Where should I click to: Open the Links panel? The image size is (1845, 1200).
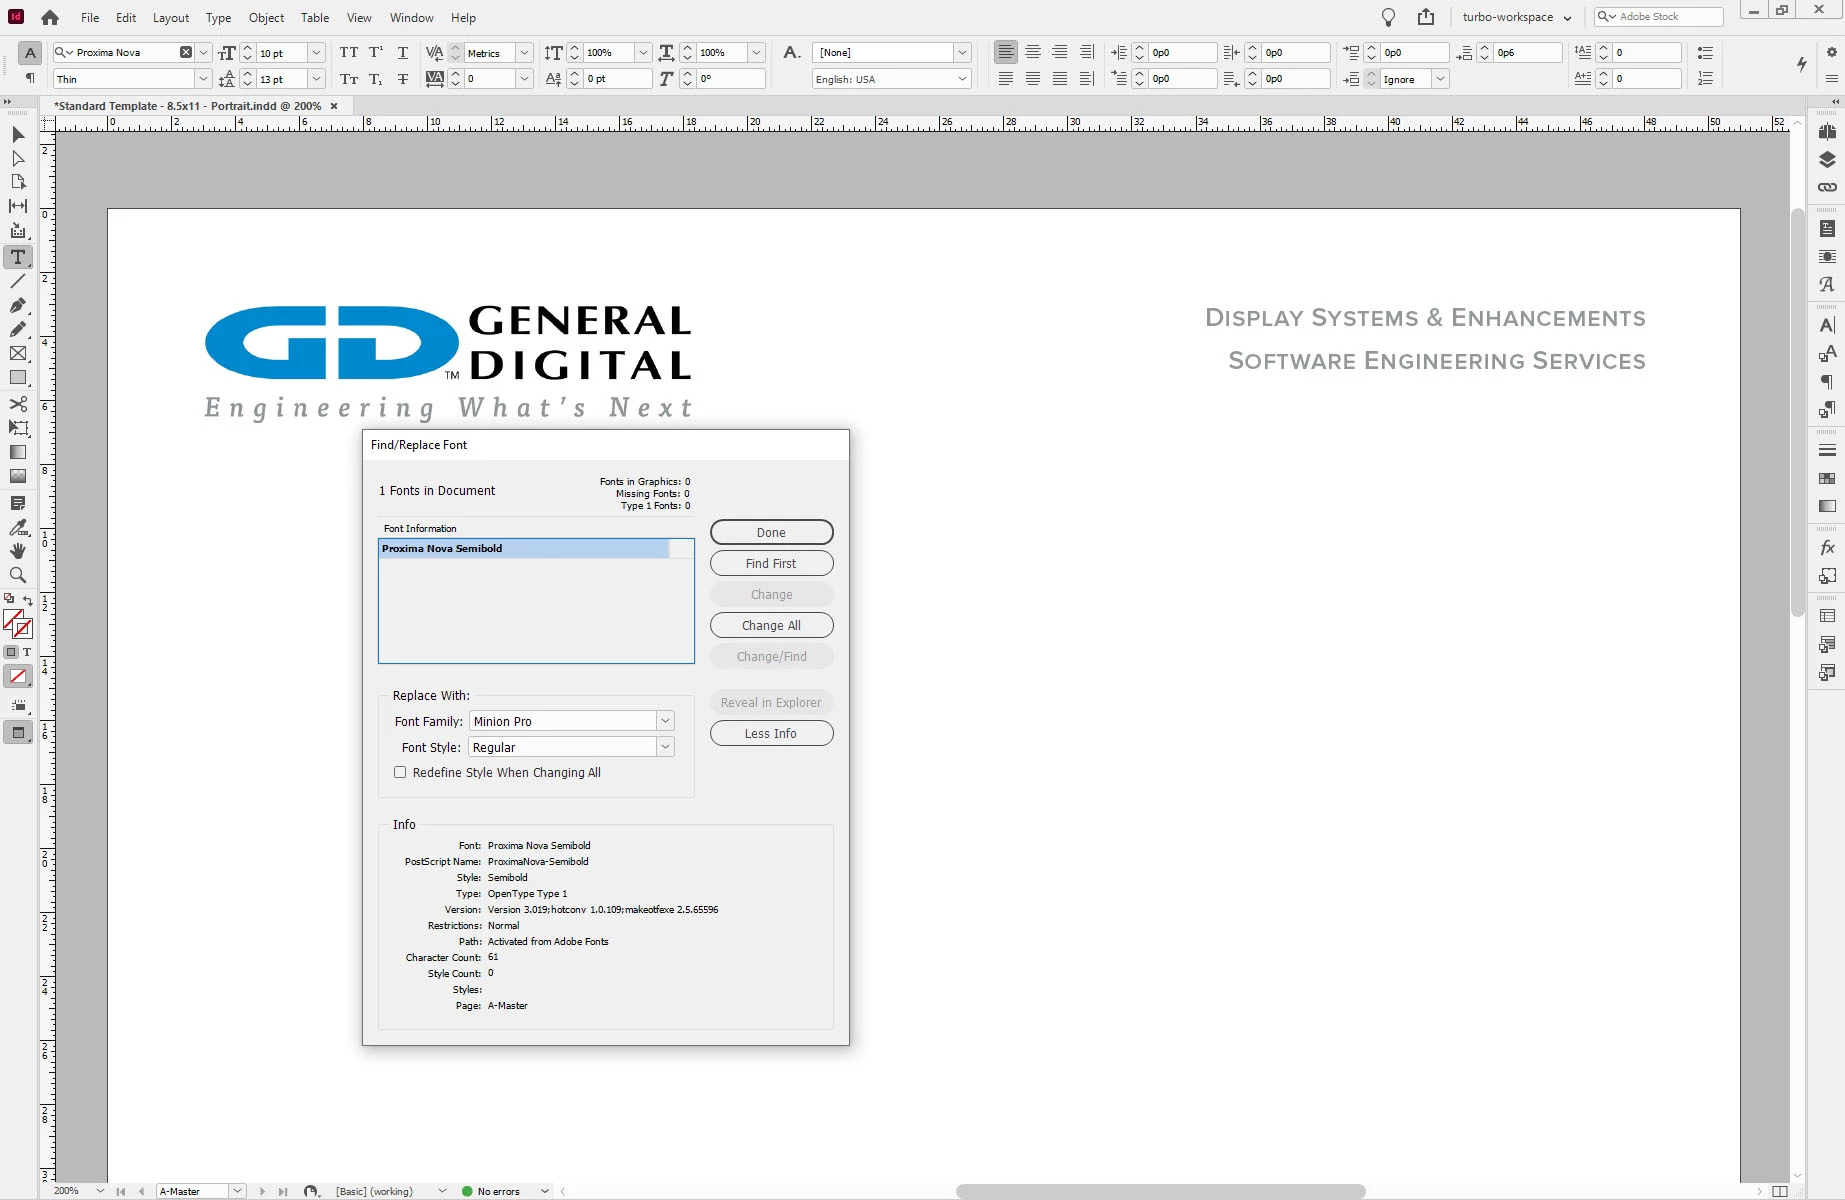click(x=1827, y=187)
